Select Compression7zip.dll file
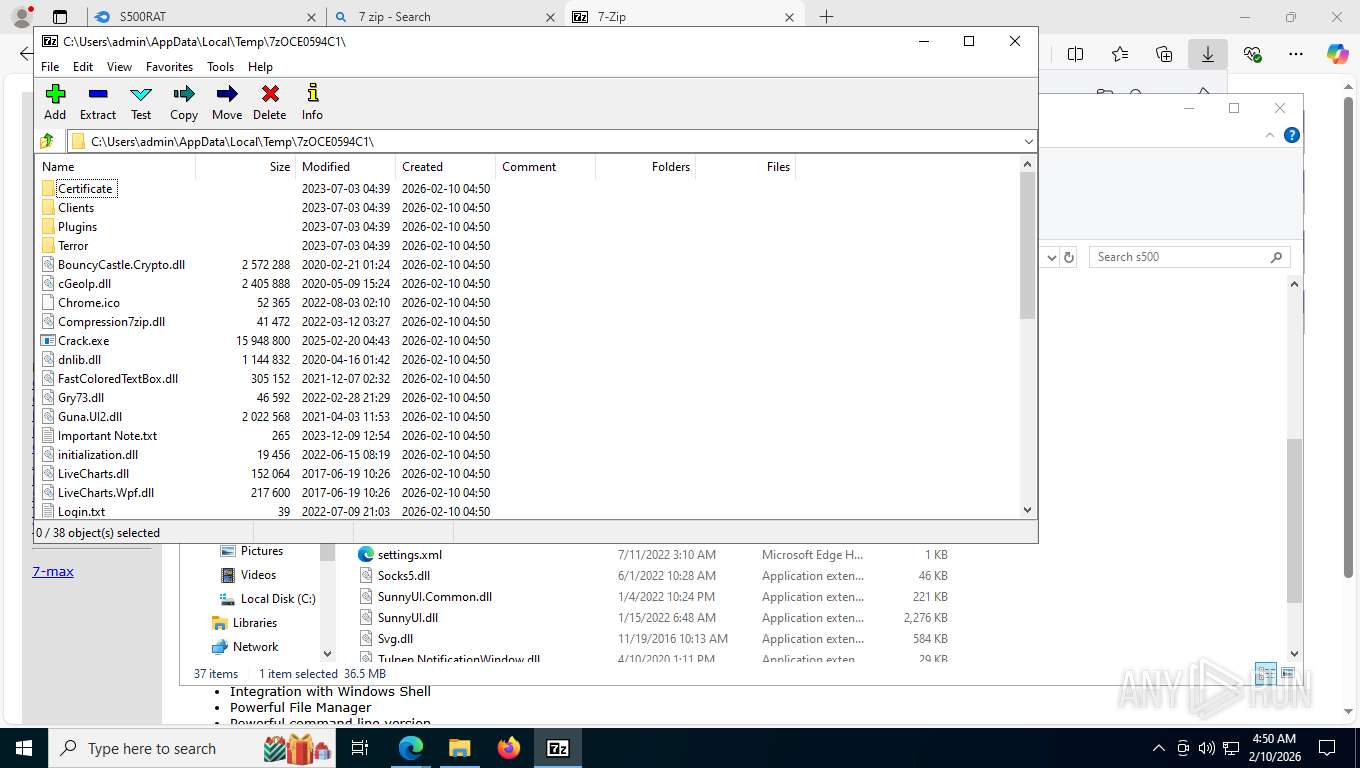Viewport: 1360px width, 768px height. [111, 322]
